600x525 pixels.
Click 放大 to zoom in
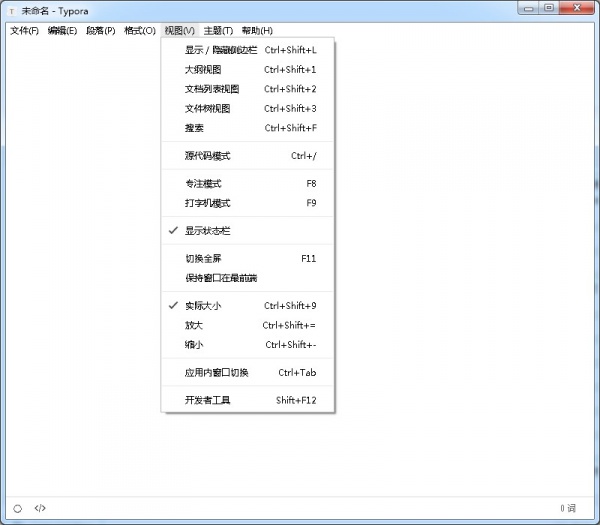(x=193, y=325)
